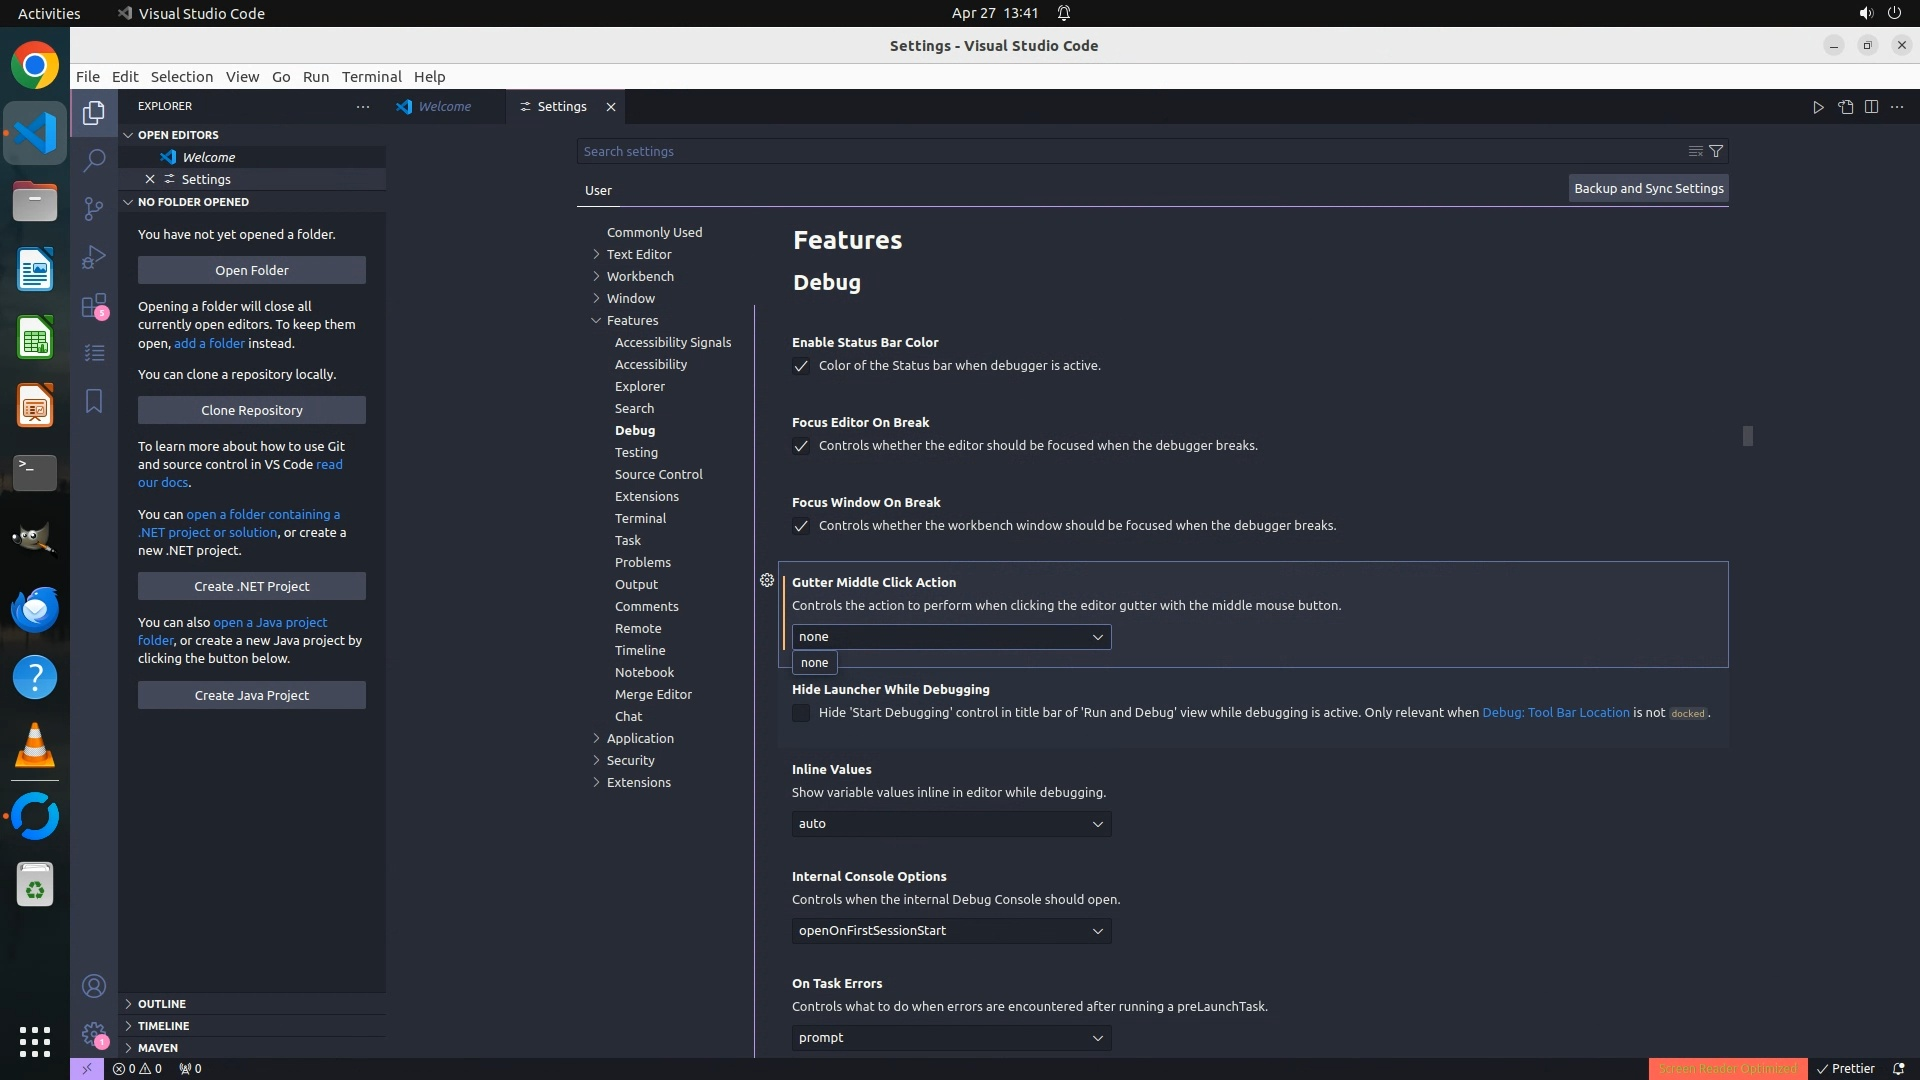1920x1080 pixels.
Task: Toggle Focus Editor On Break checkbox
Action: (x=801, y=446)
